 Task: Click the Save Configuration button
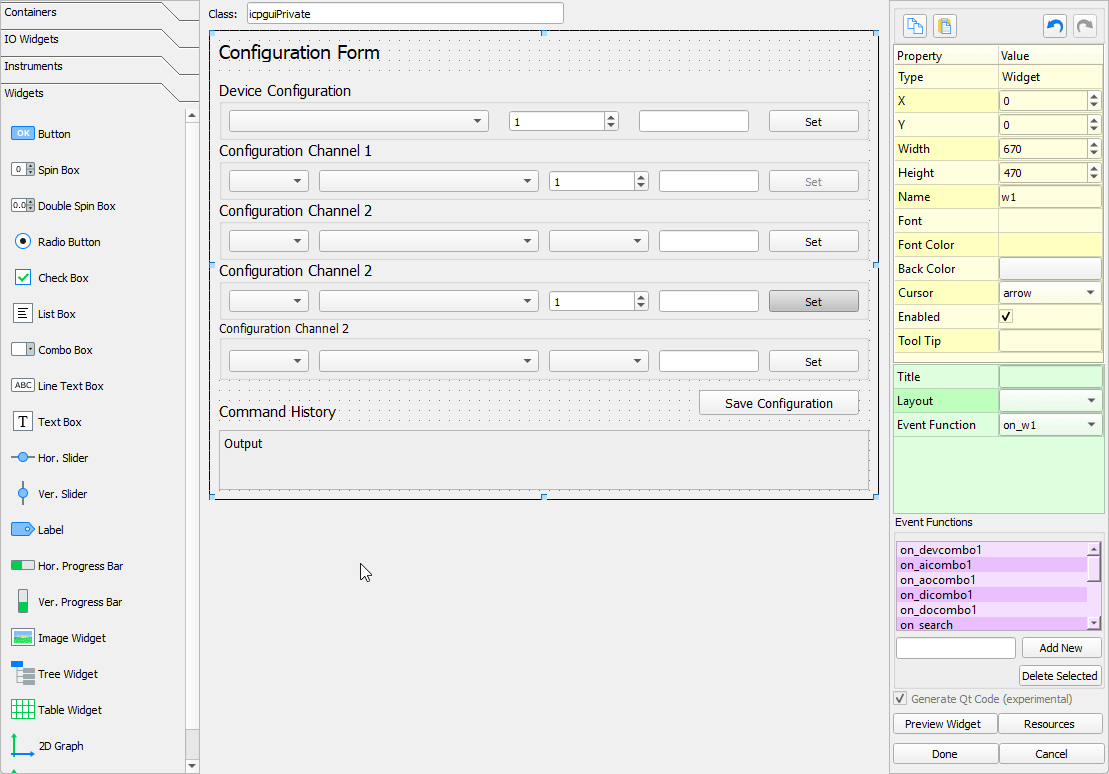pyautogui.click(x=778, y=402)
